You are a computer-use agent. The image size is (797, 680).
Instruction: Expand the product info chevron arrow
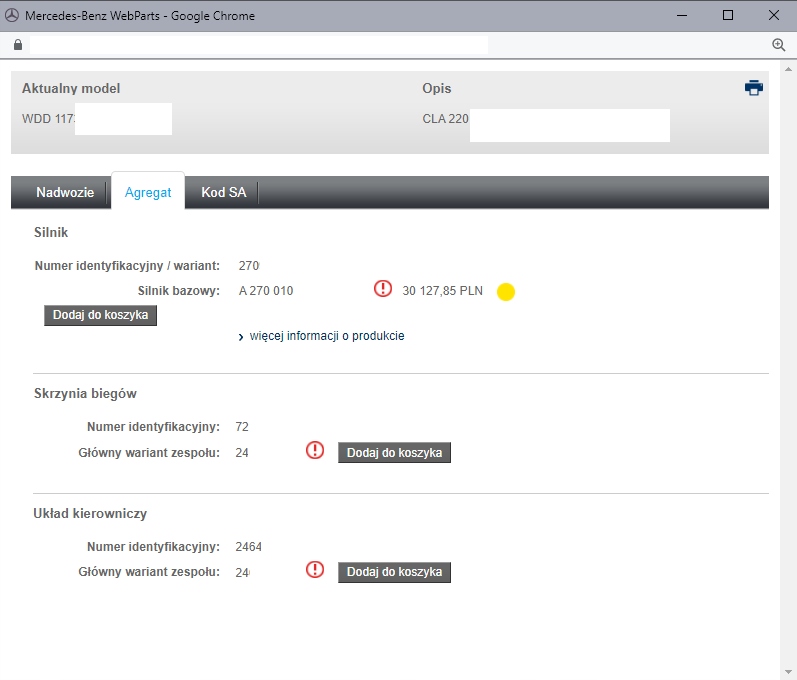241,337
